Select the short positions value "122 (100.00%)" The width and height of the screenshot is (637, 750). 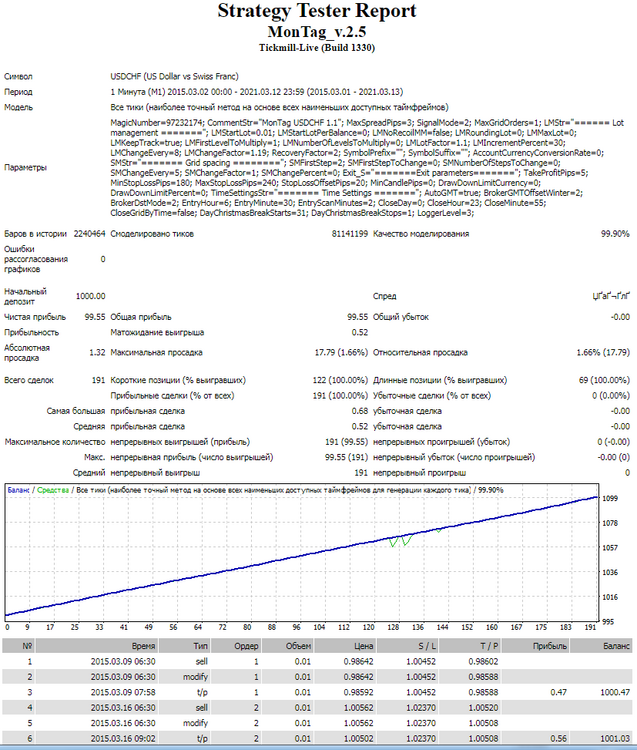pos(340,380)
